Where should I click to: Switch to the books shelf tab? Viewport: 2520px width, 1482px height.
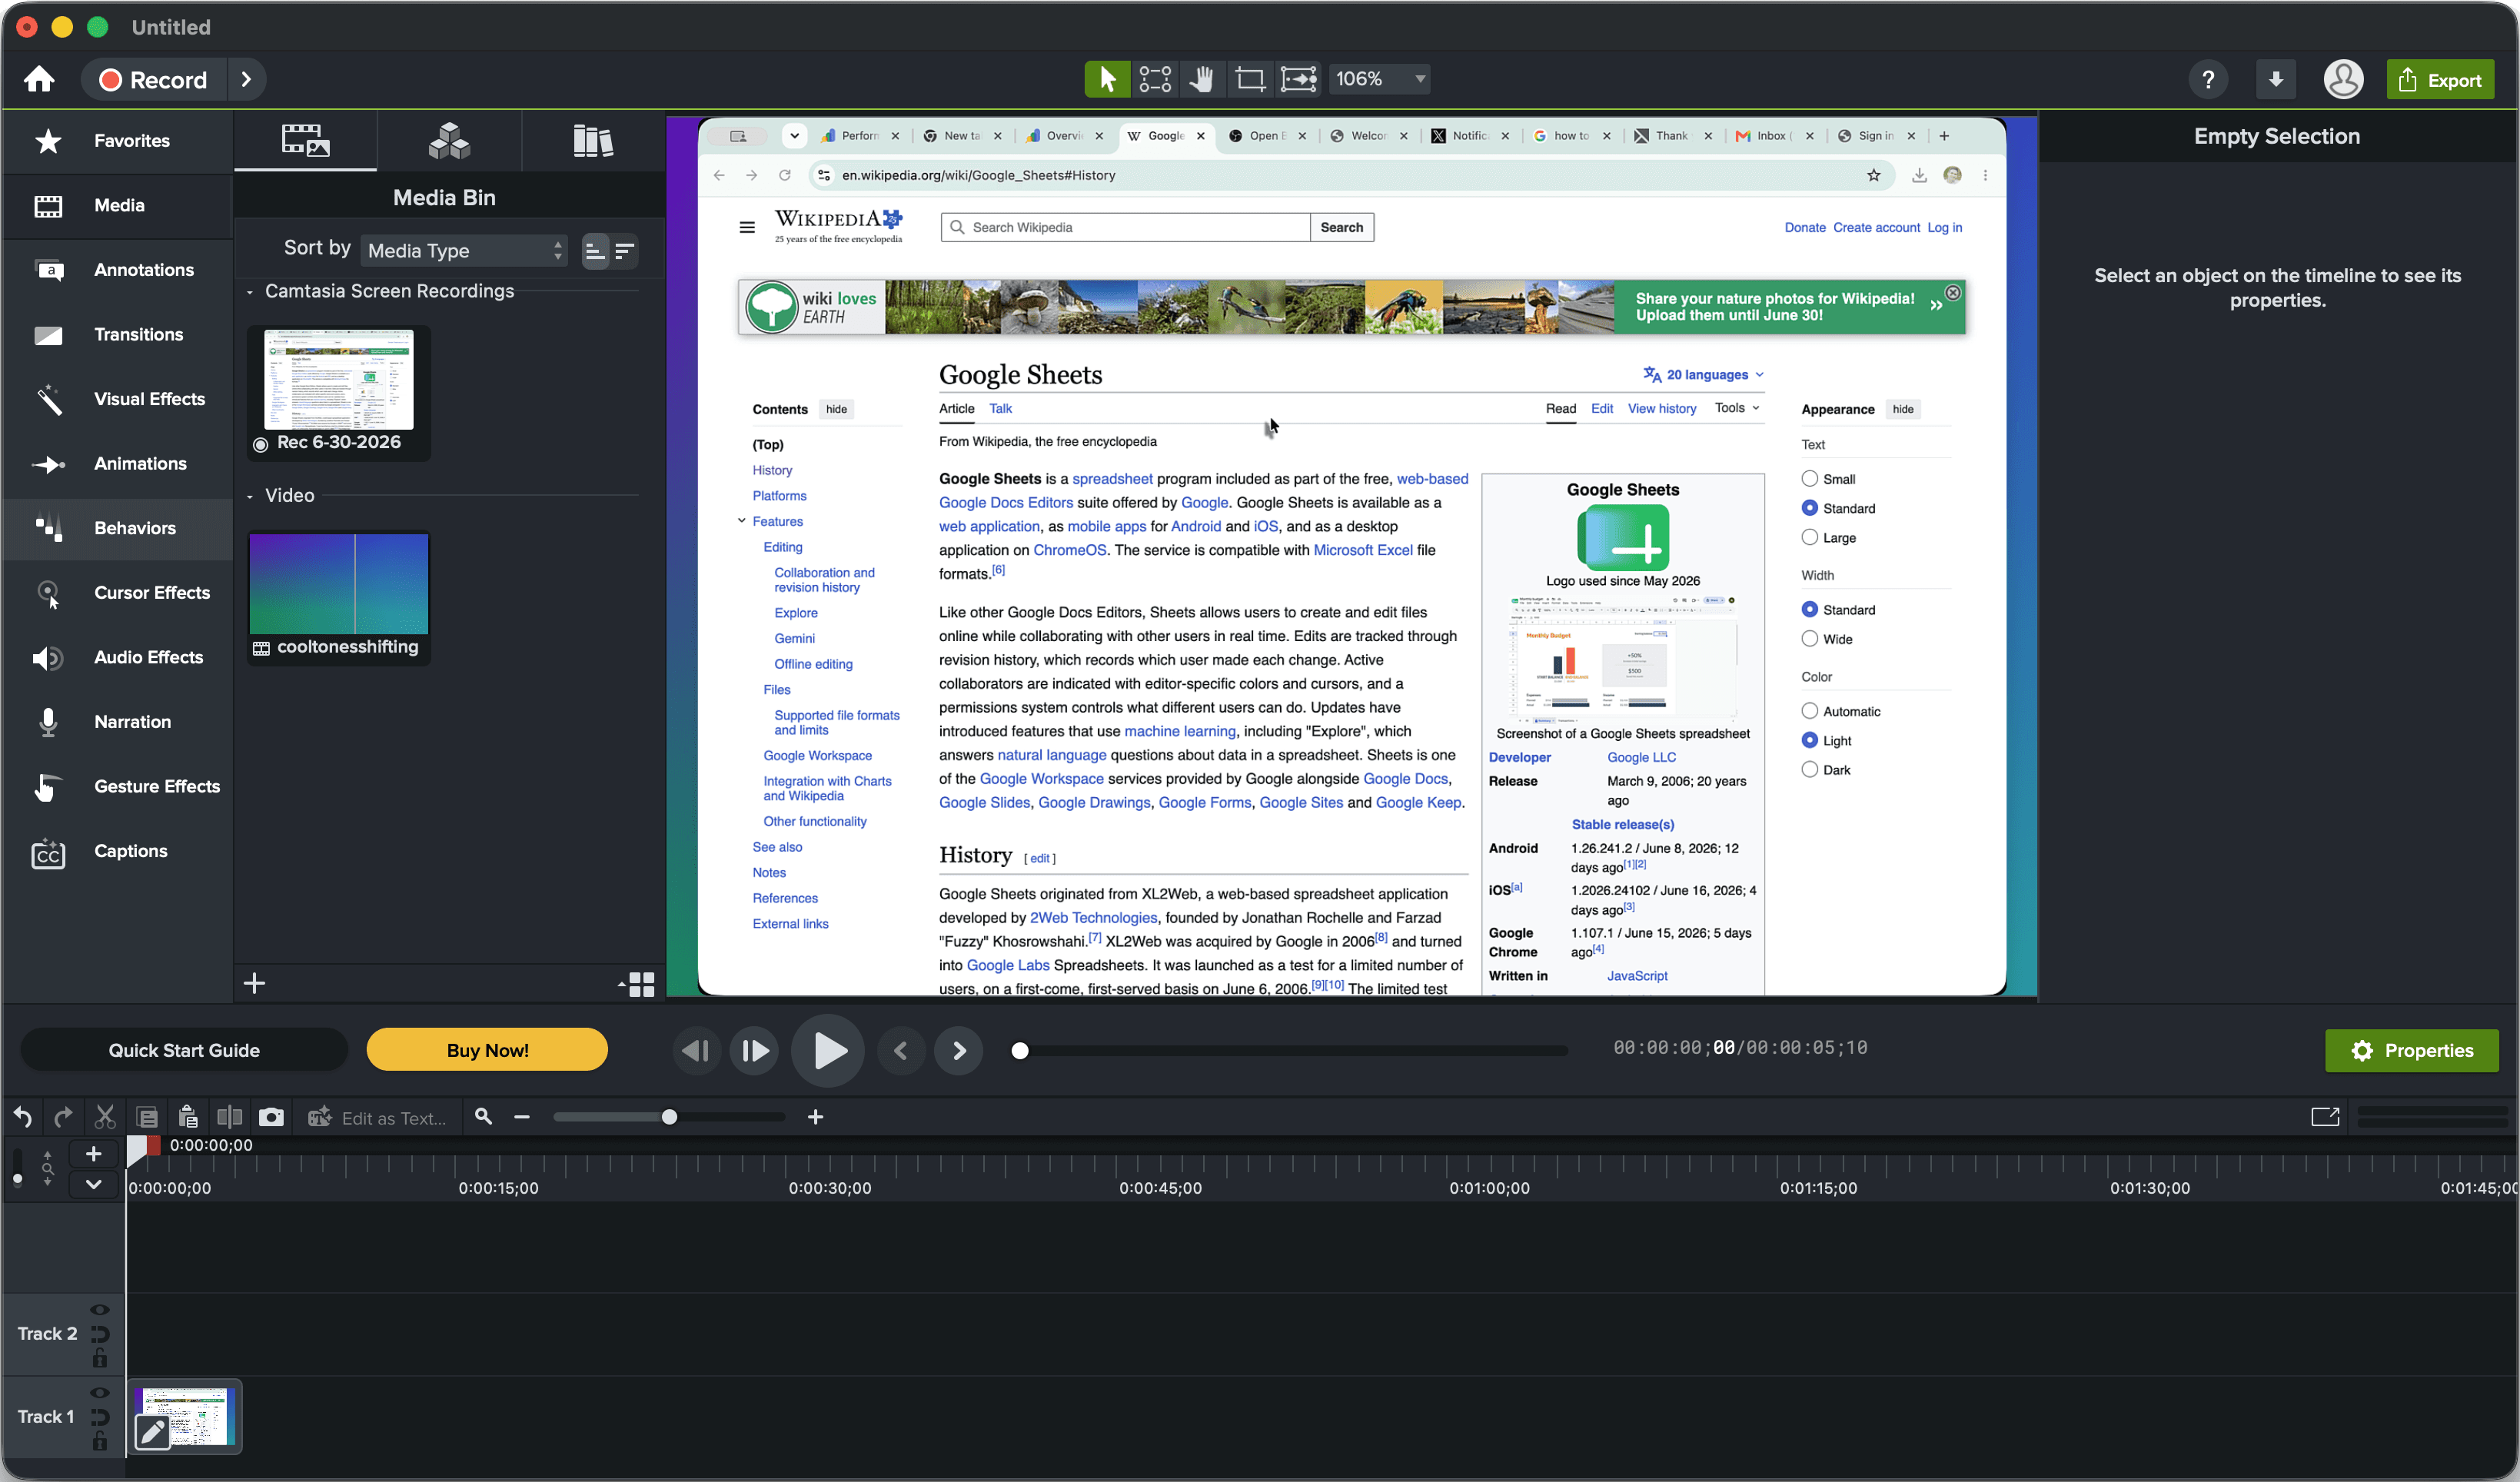click(x=593, y=141)
